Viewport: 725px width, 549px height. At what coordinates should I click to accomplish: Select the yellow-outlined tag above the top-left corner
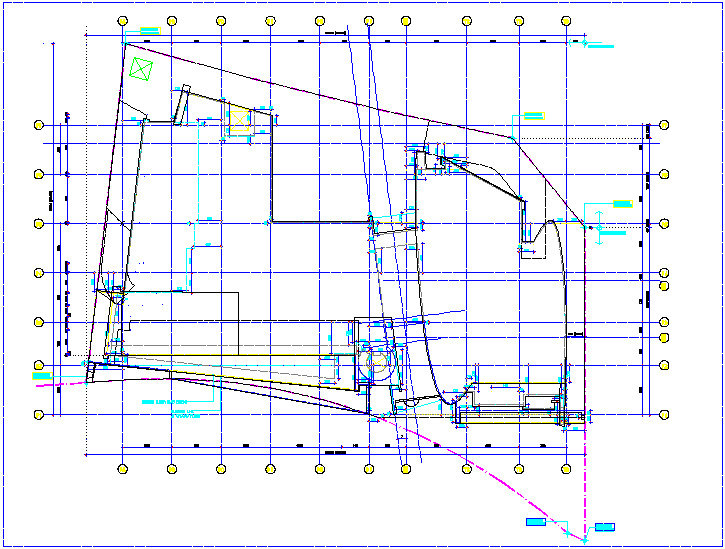point(150,31)
